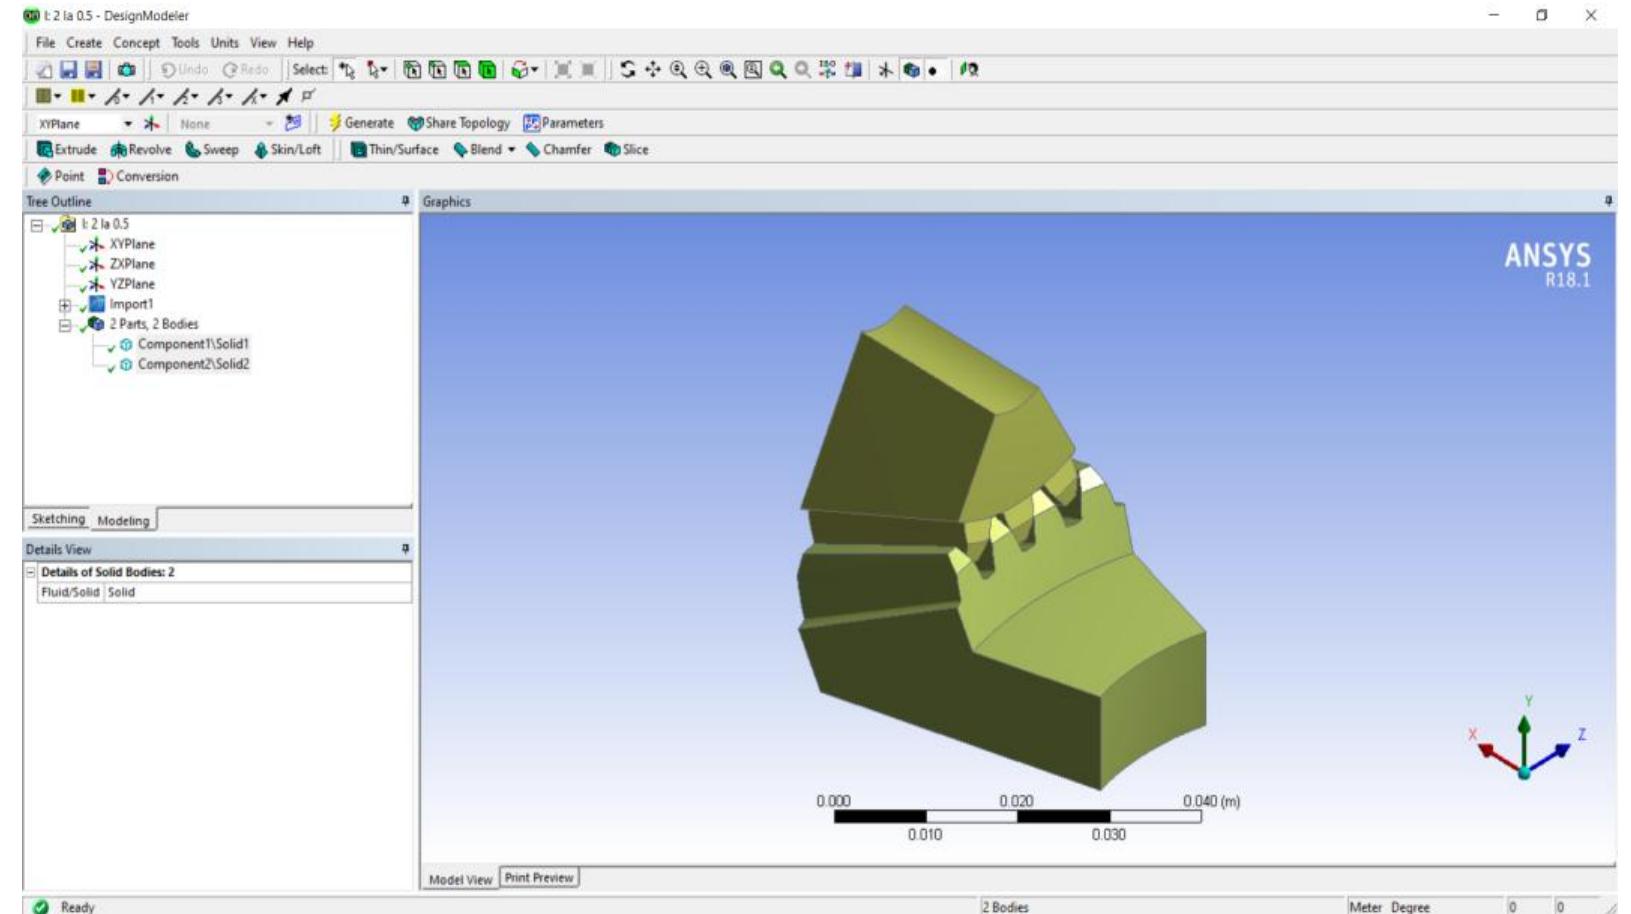Pin the Details View panel
Image resolution: width=1631 pixels, height=914 pixels.
click(x=405, y=549)
